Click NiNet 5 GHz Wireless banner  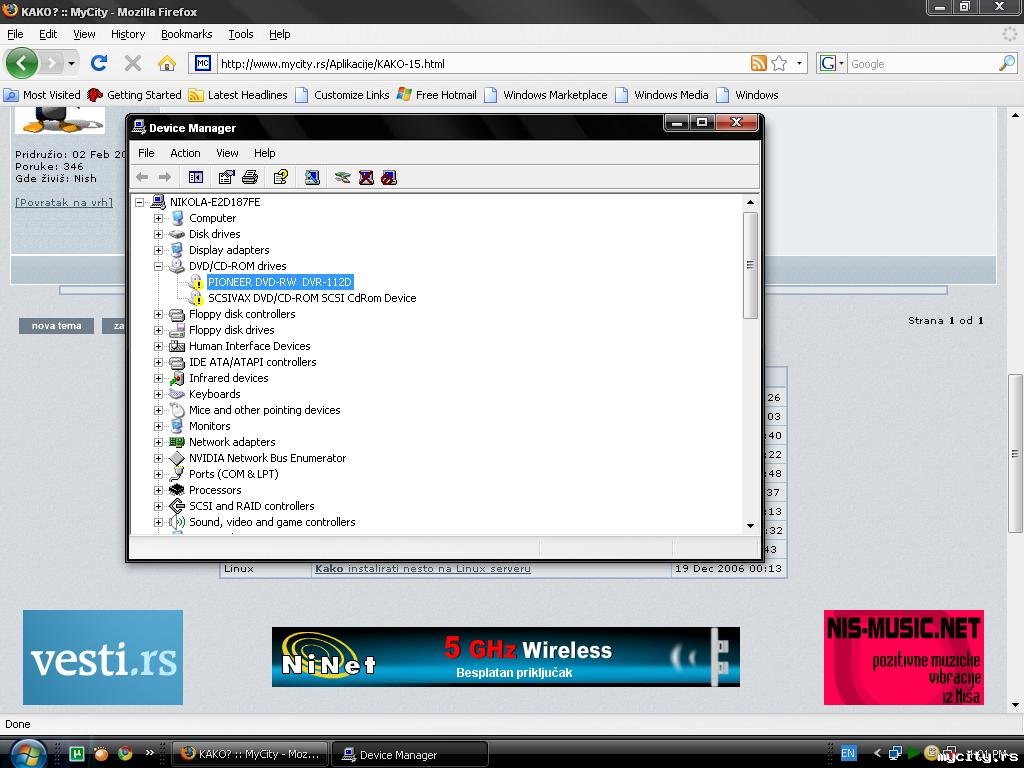point(505,657)
